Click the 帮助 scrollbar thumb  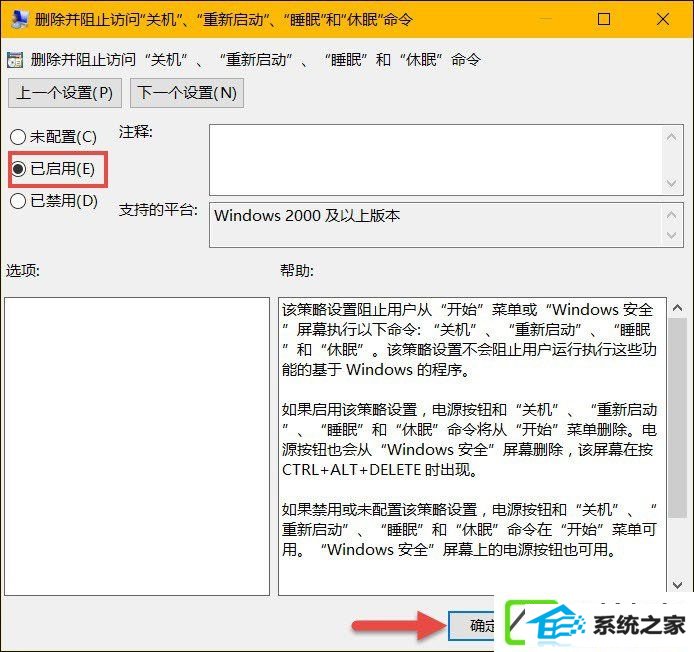coord(677,417)
